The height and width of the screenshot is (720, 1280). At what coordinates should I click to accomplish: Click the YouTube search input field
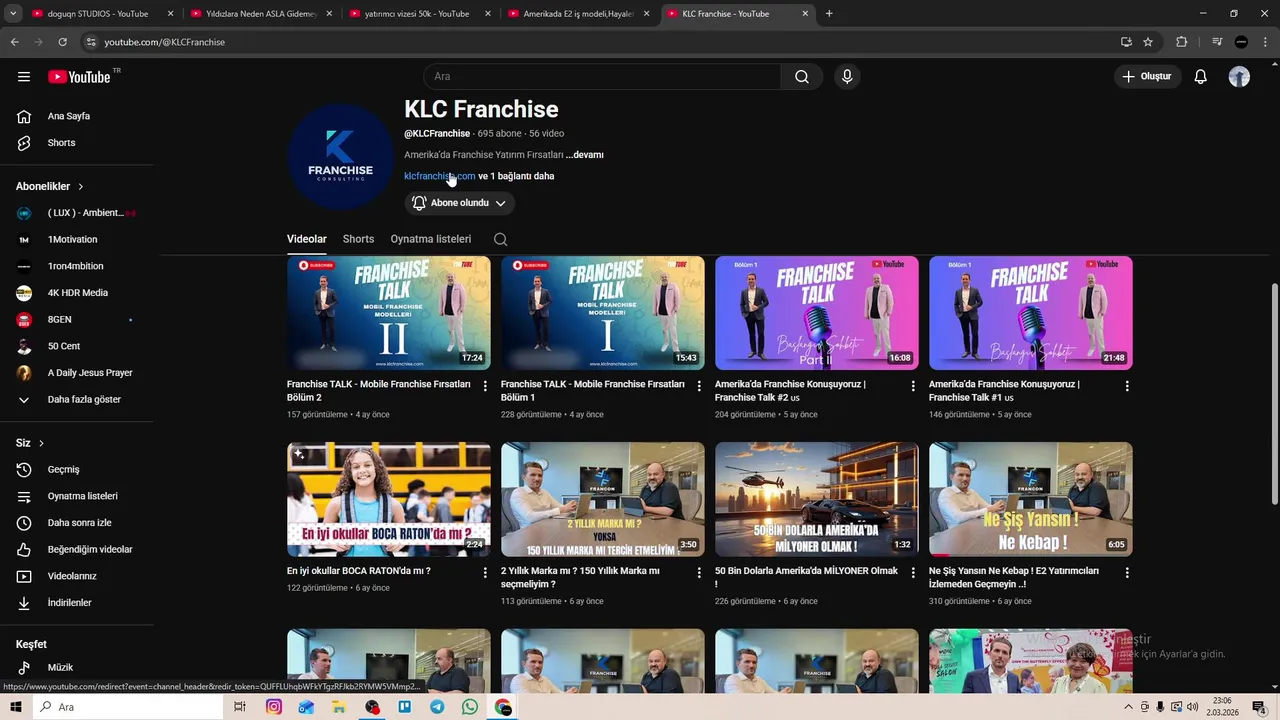(x=602, y=77)
